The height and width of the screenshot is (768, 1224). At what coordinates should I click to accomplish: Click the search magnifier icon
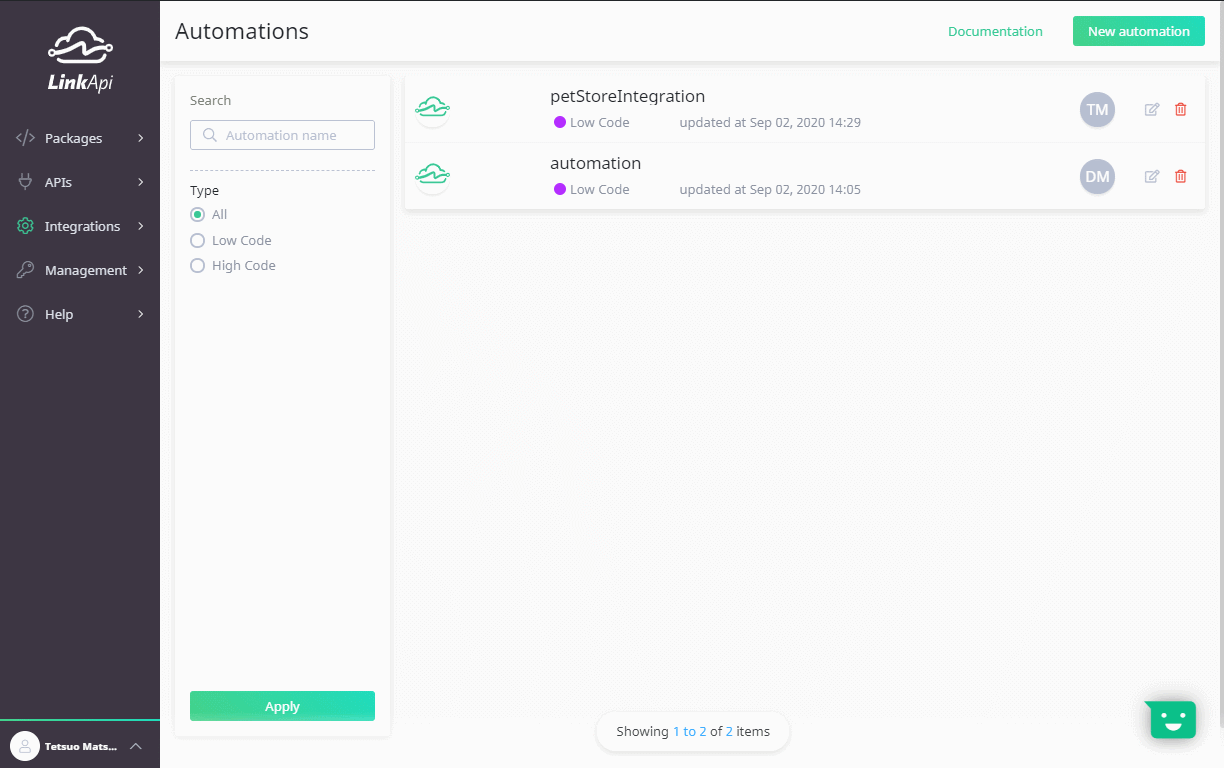[210, 135]
